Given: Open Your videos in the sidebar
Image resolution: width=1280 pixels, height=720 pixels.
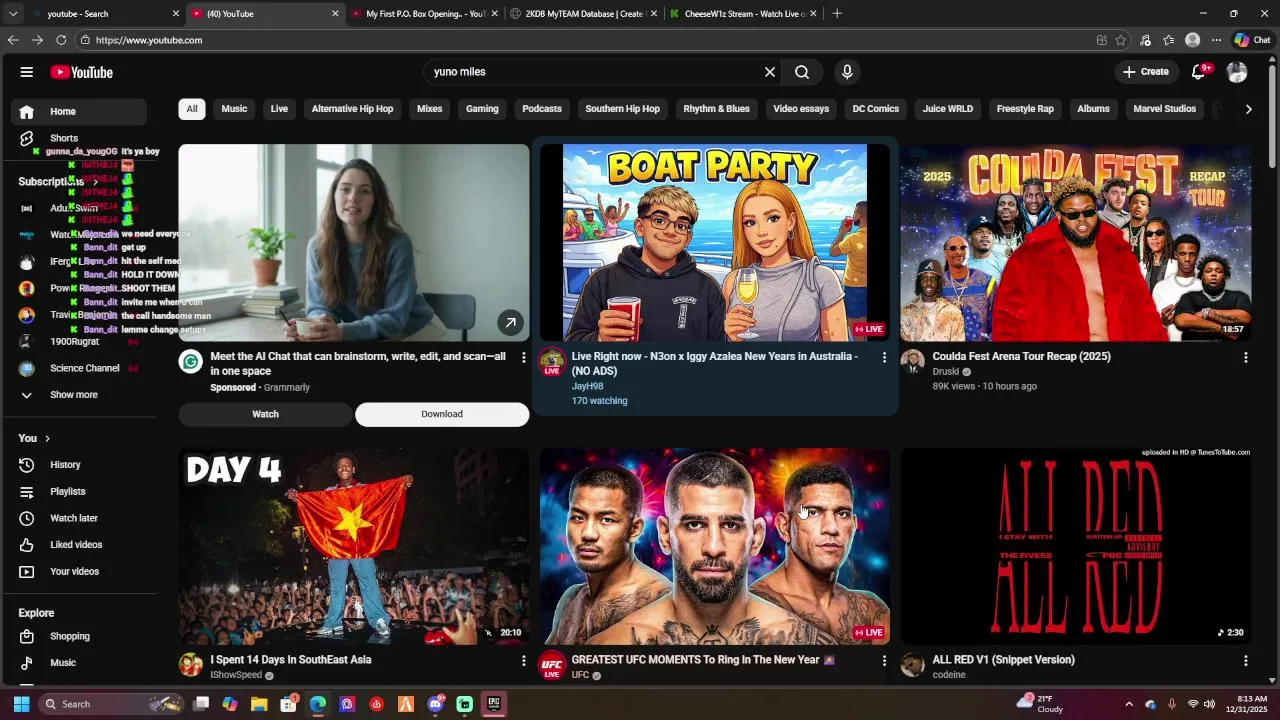Looking at the screenshot, I should [80, 571].
